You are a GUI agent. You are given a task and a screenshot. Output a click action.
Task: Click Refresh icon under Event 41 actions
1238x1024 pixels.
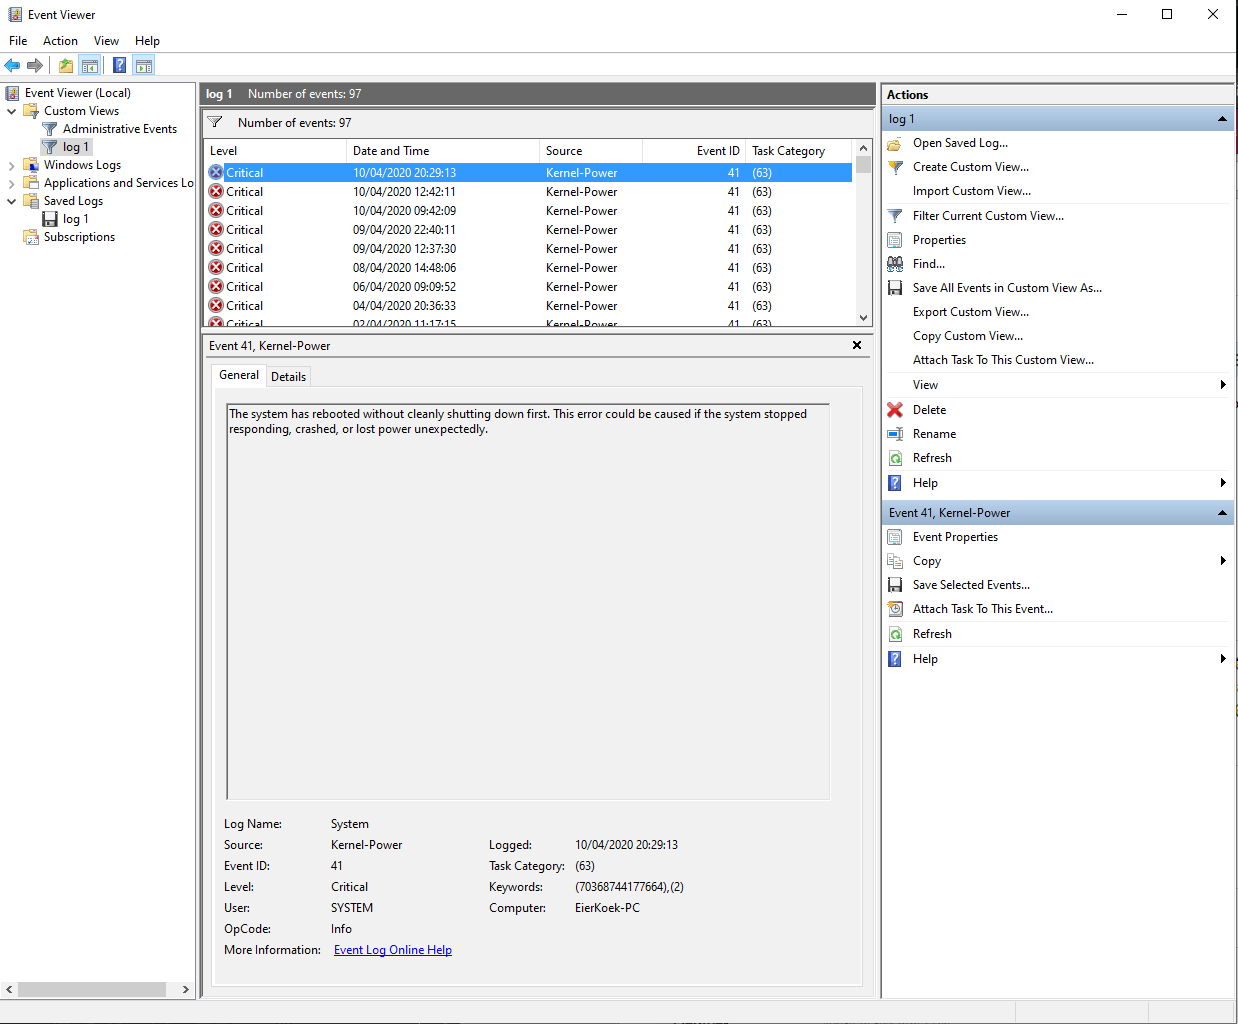point(895,634)
